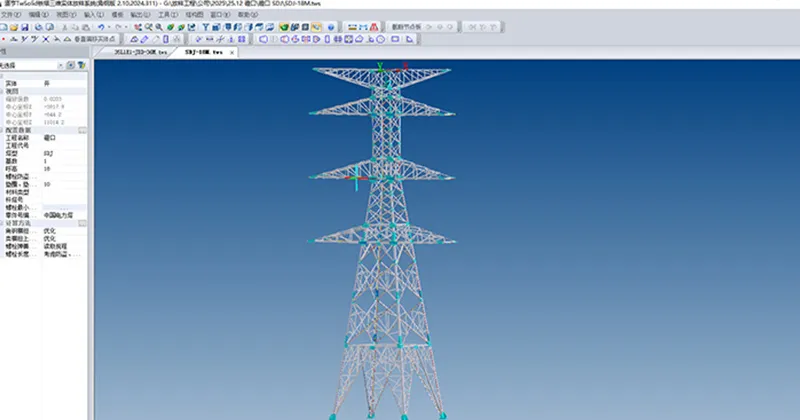
Task: Open the 工具 (Tools) menu
Action: (167, 15)
